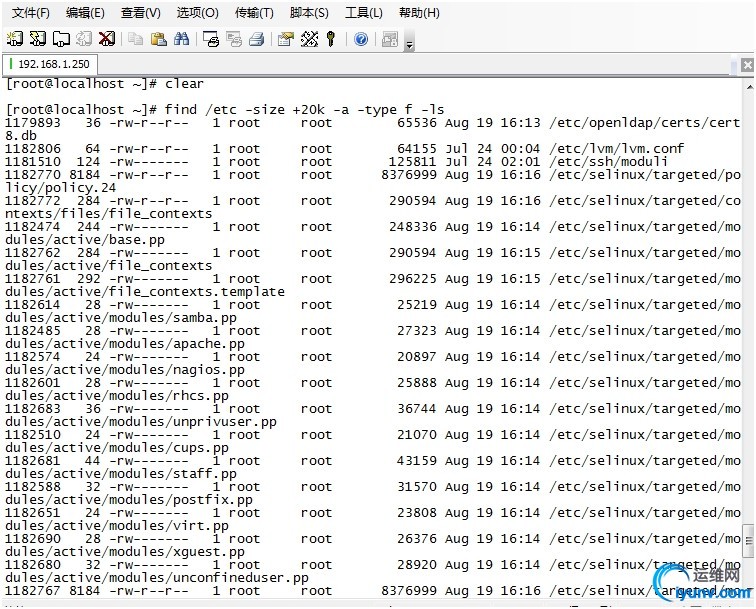
Task: Click the terminal scrollbar up arrow
Action: pyautogui.click(x=749, y=87)
